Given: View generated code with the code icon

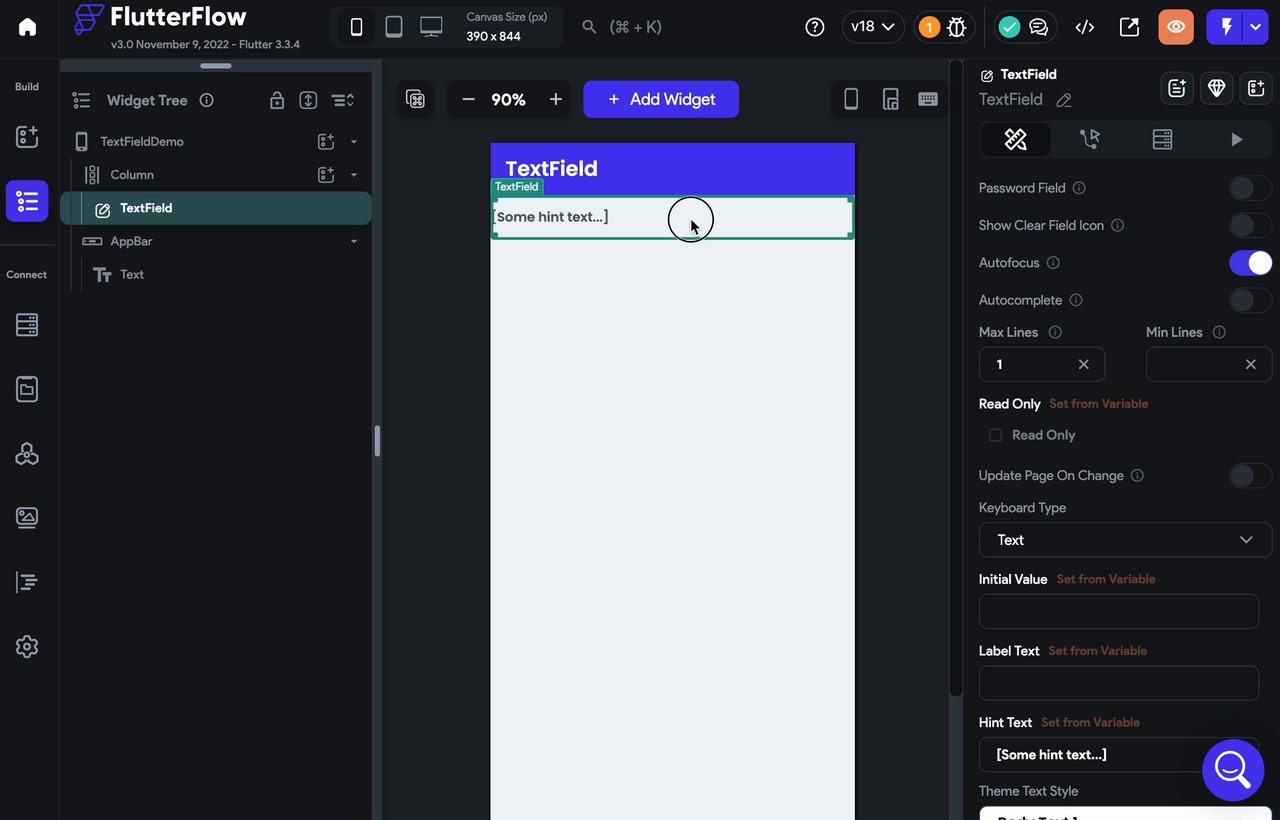Looking at the screenshot, I should (1084, 27).
